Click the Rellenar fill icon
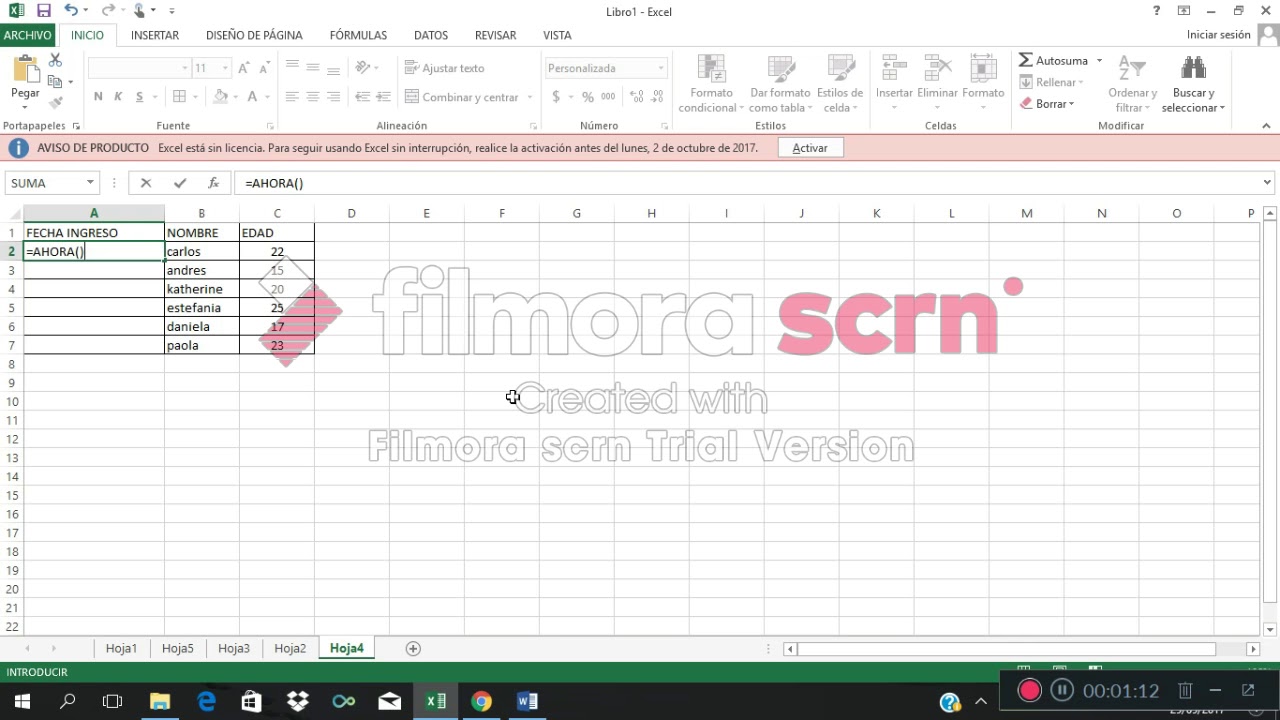 coord(1026,82)
